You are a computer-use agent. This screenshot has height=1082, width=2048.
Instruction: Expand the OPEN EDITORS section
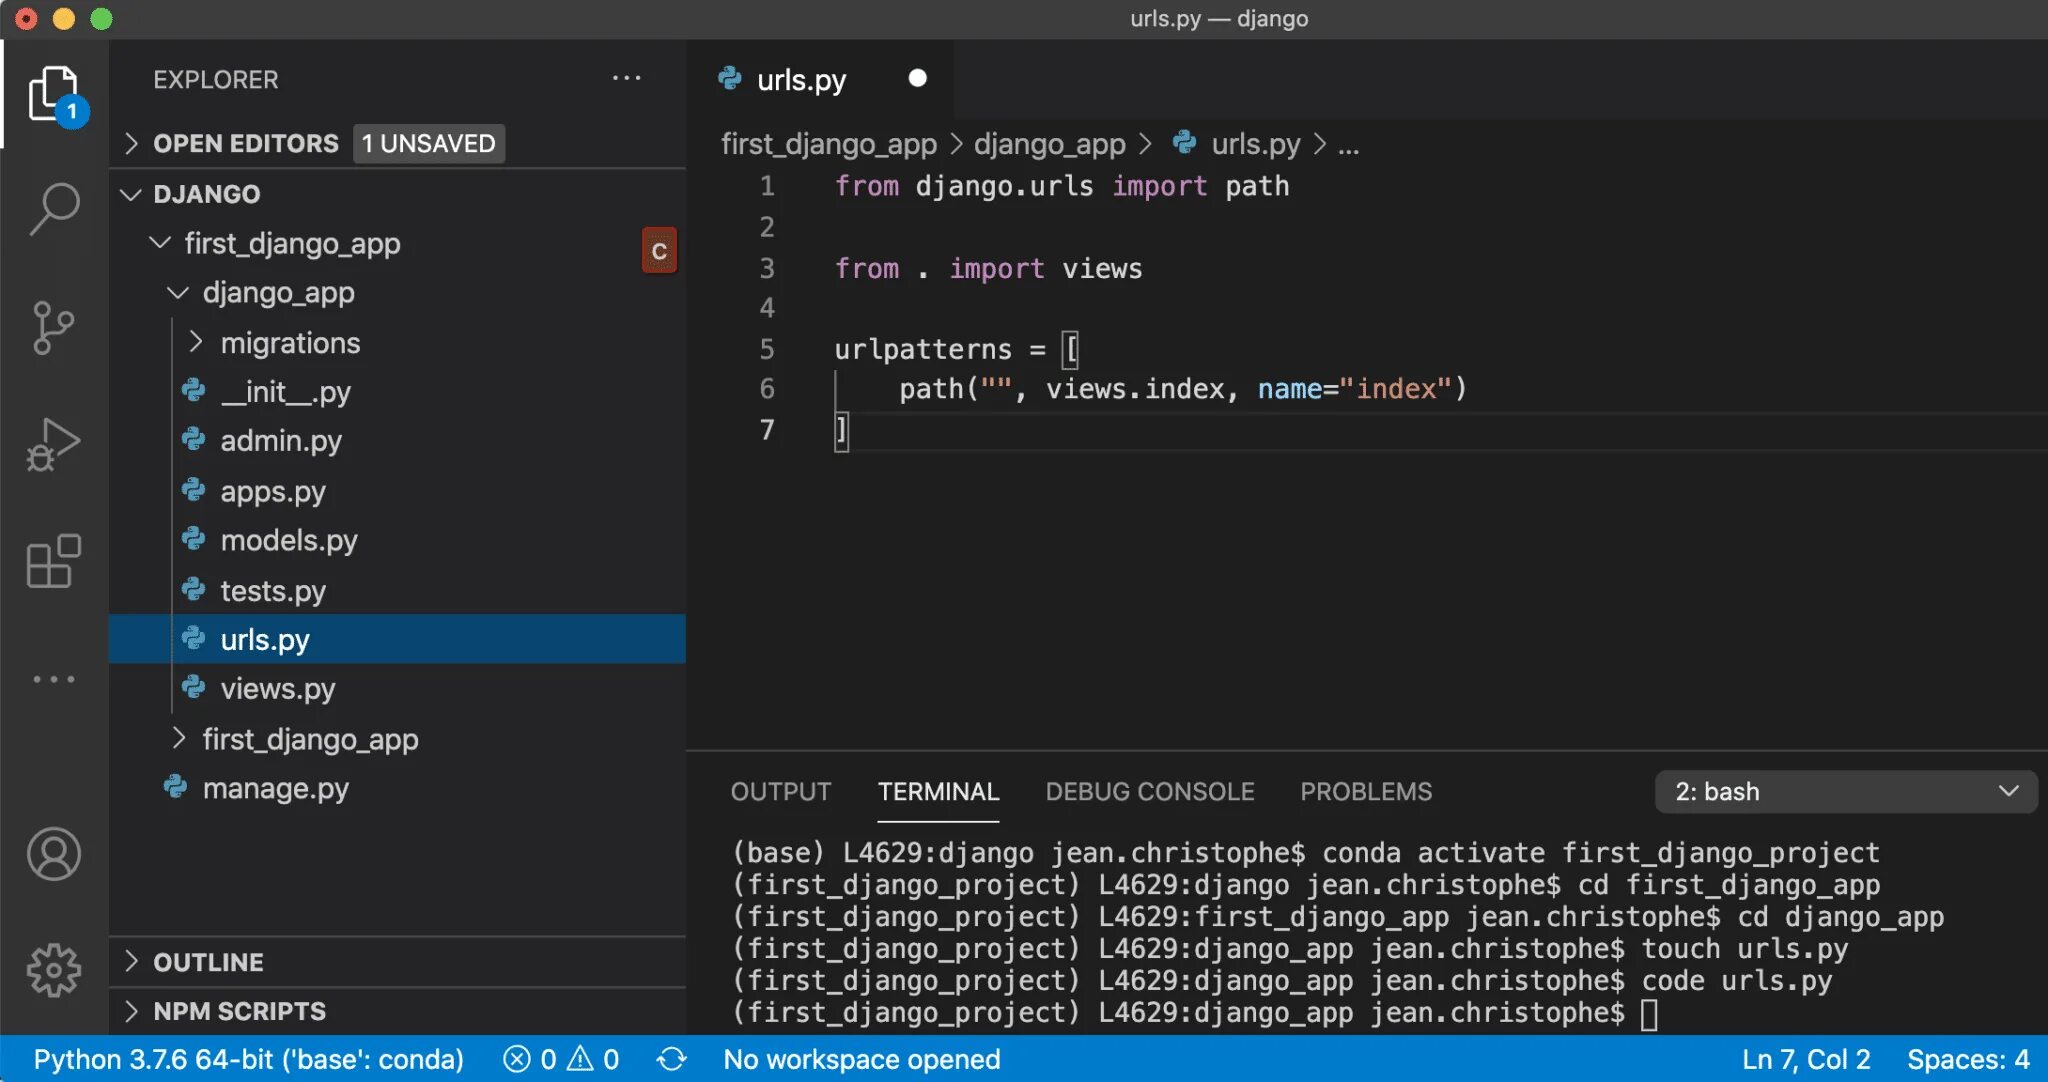[245, 143]
